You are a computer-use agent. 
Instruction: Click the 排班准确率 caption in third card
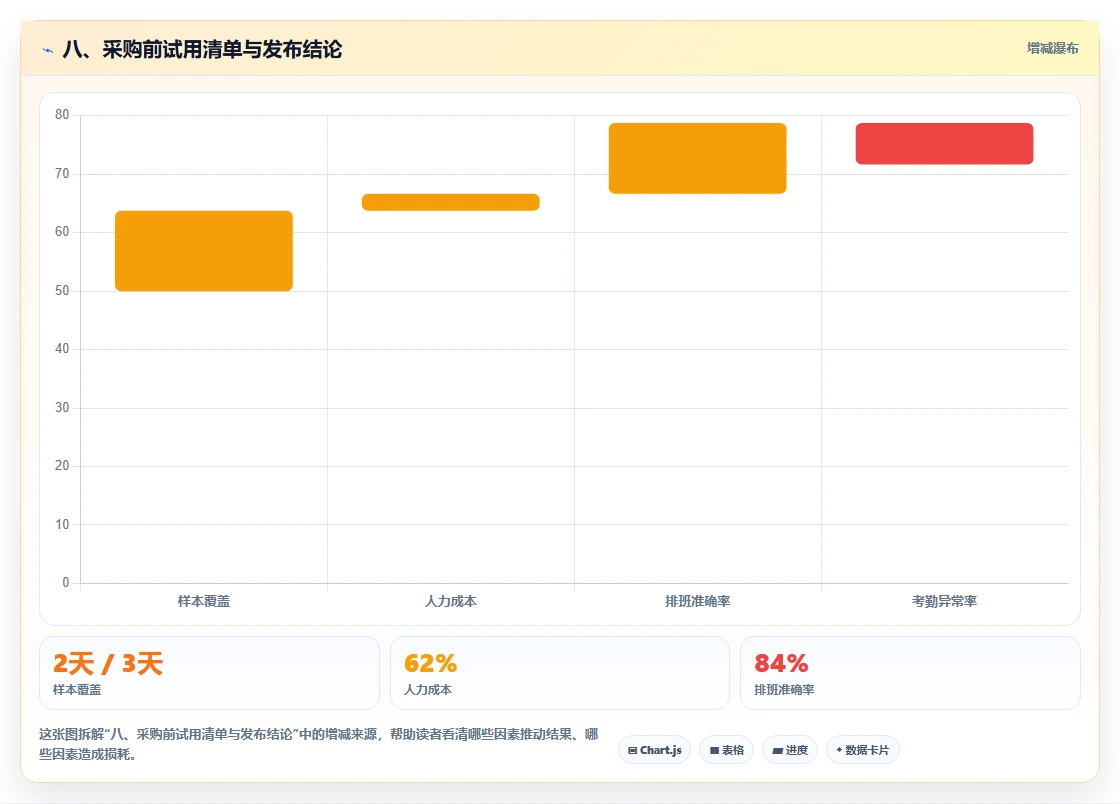tap(784, 690)
